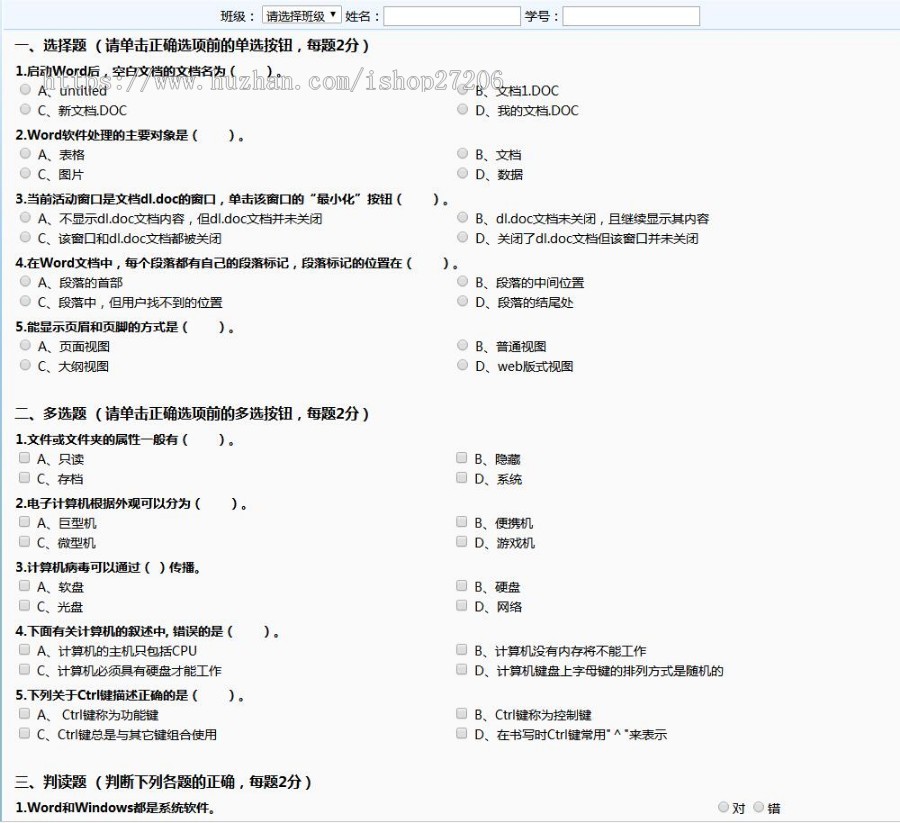This screenshot has height=823, width=900.
Task: Check B、计算机没有内存将不能工作
Action: pyautogui.click(x=461, y=650)
